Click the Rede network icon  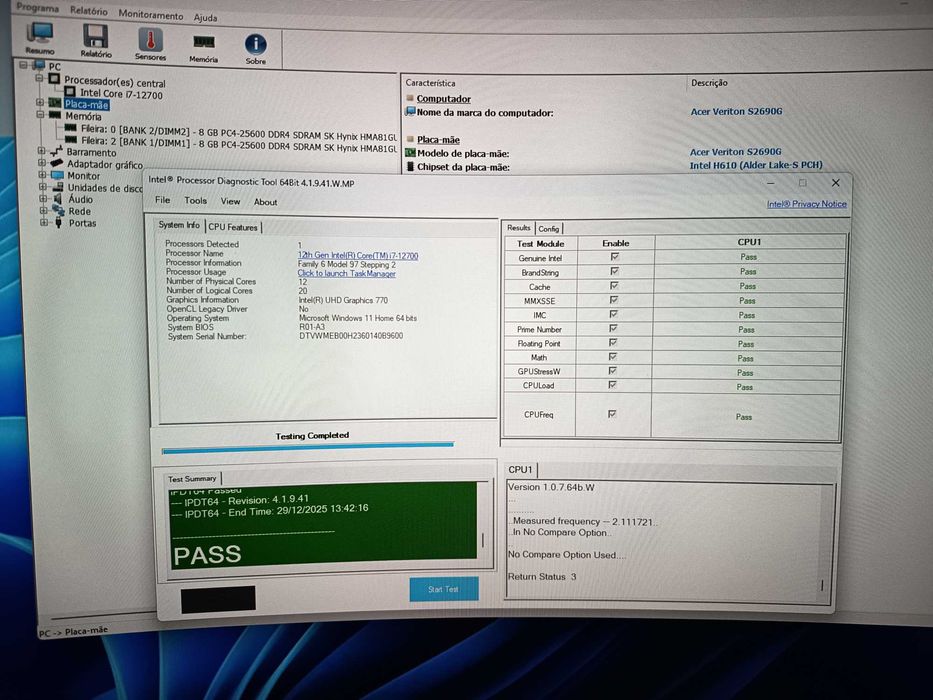pos(58,210)
